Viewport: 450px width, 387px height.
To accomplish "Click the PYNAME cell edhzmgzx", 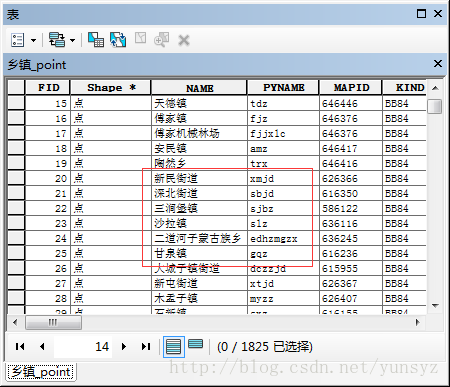I will [283, 238].
